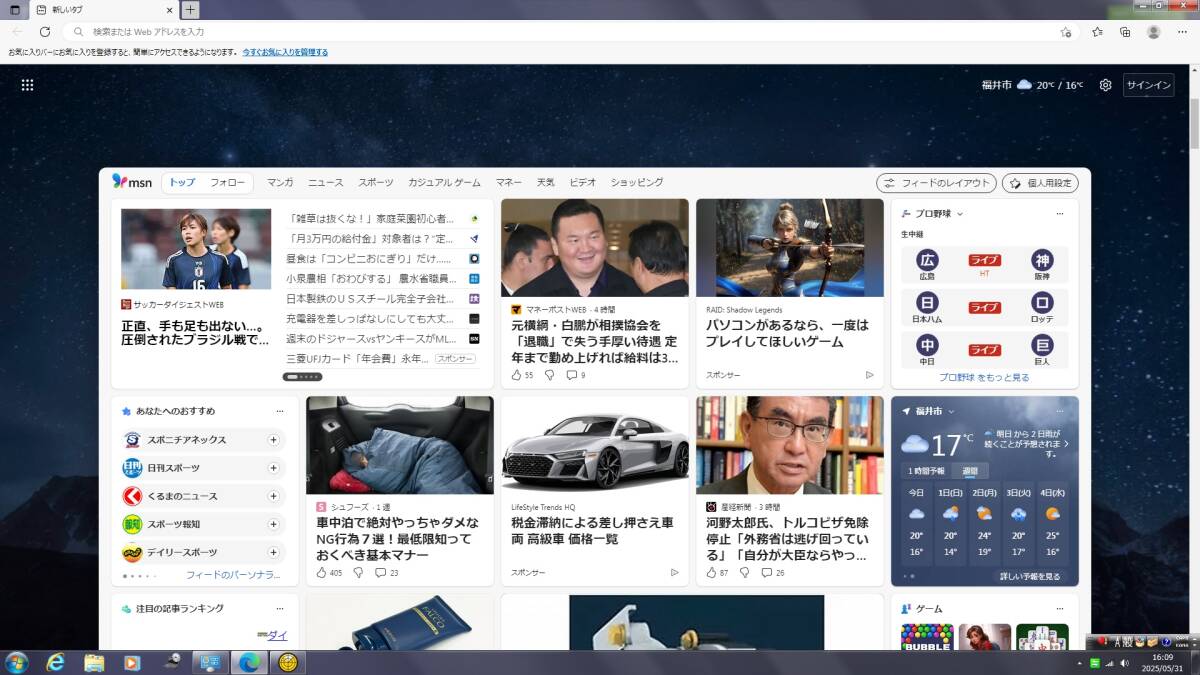Screen dimensions: 1200x675
Task: Open the Edge settings and more menu
Action: tap(1182, 32)
